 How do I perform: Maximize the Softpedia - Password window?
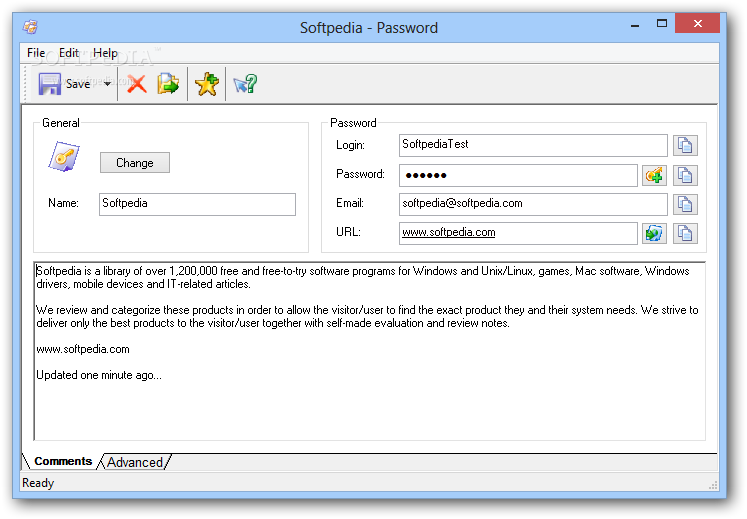click(662, 23)
